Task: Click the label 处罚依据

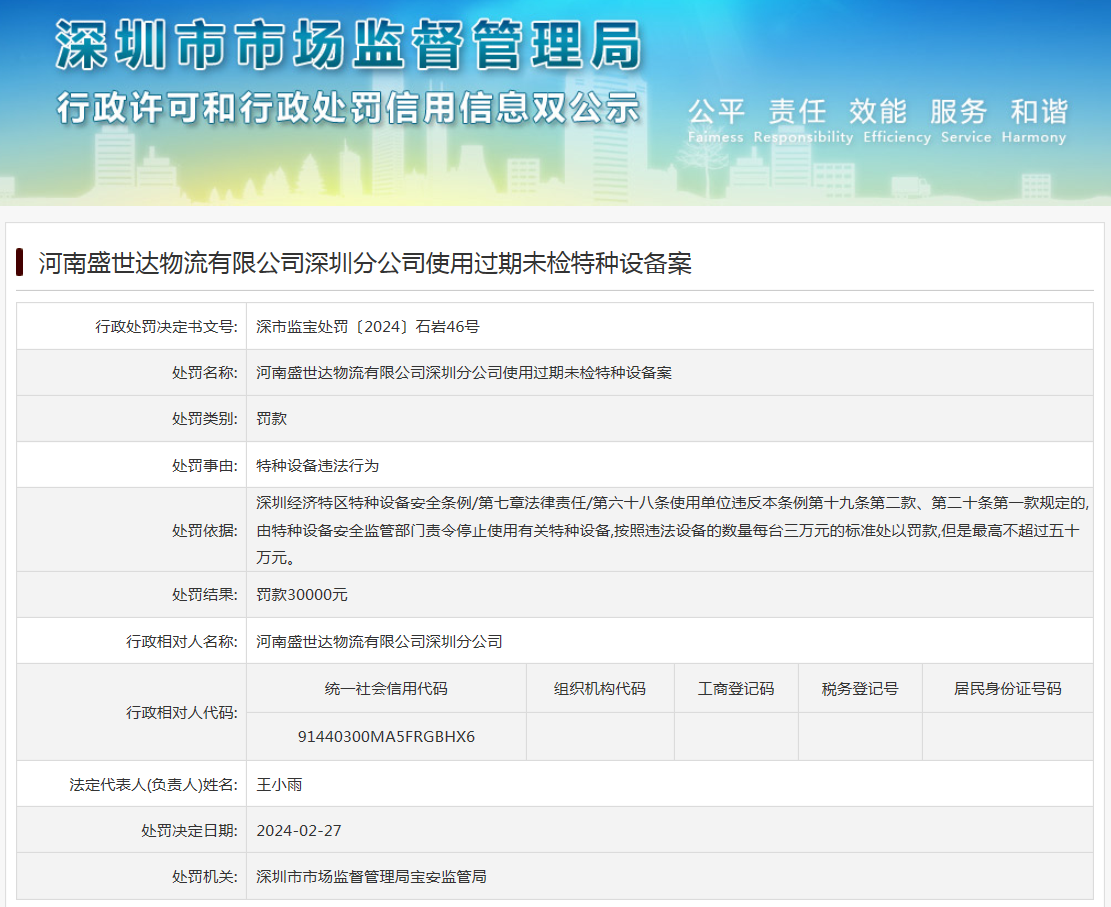Action: (x=205, y=531)
